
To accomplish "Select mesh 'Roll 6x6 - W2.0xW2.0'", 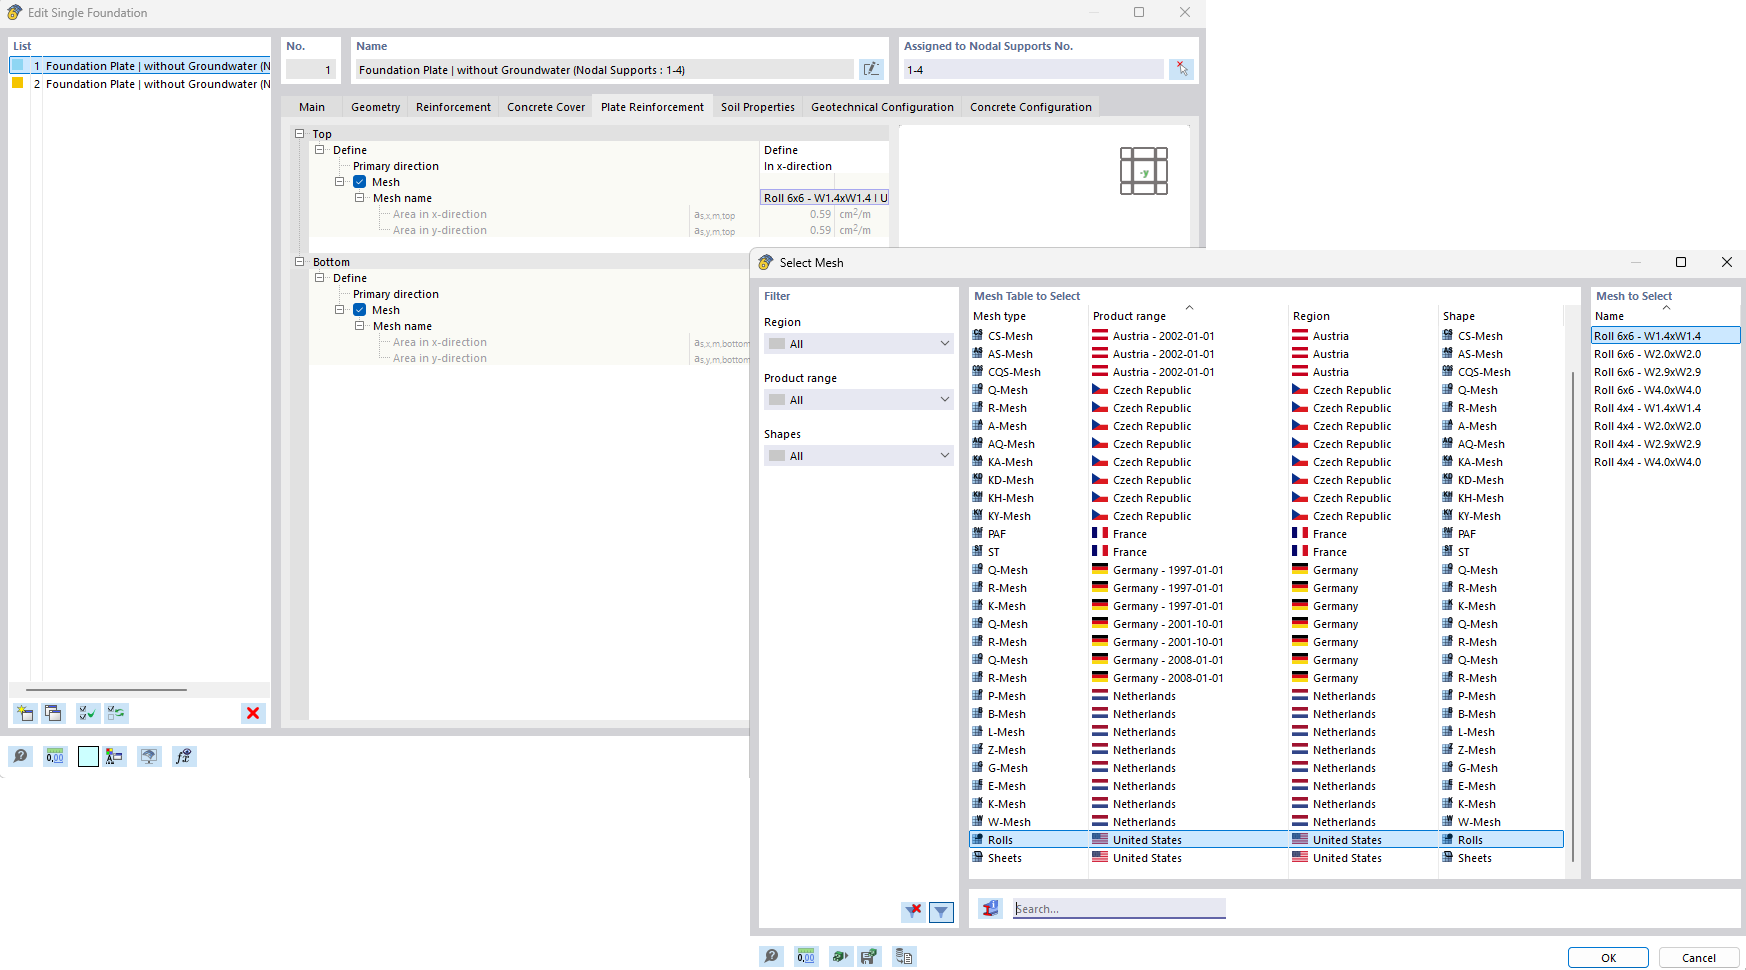I will click(x=1647, y=354).
